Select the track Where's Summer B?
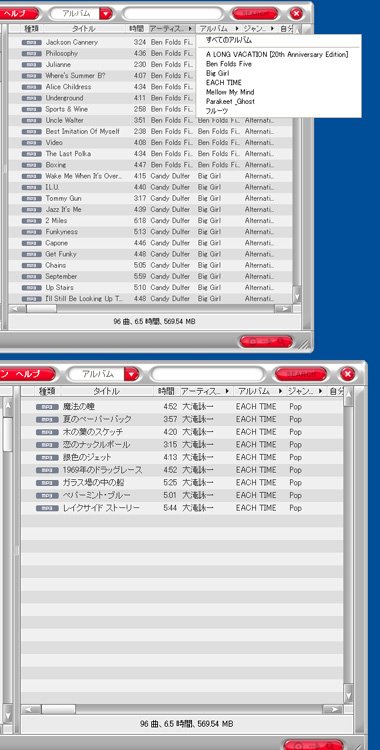 [75, 76]
